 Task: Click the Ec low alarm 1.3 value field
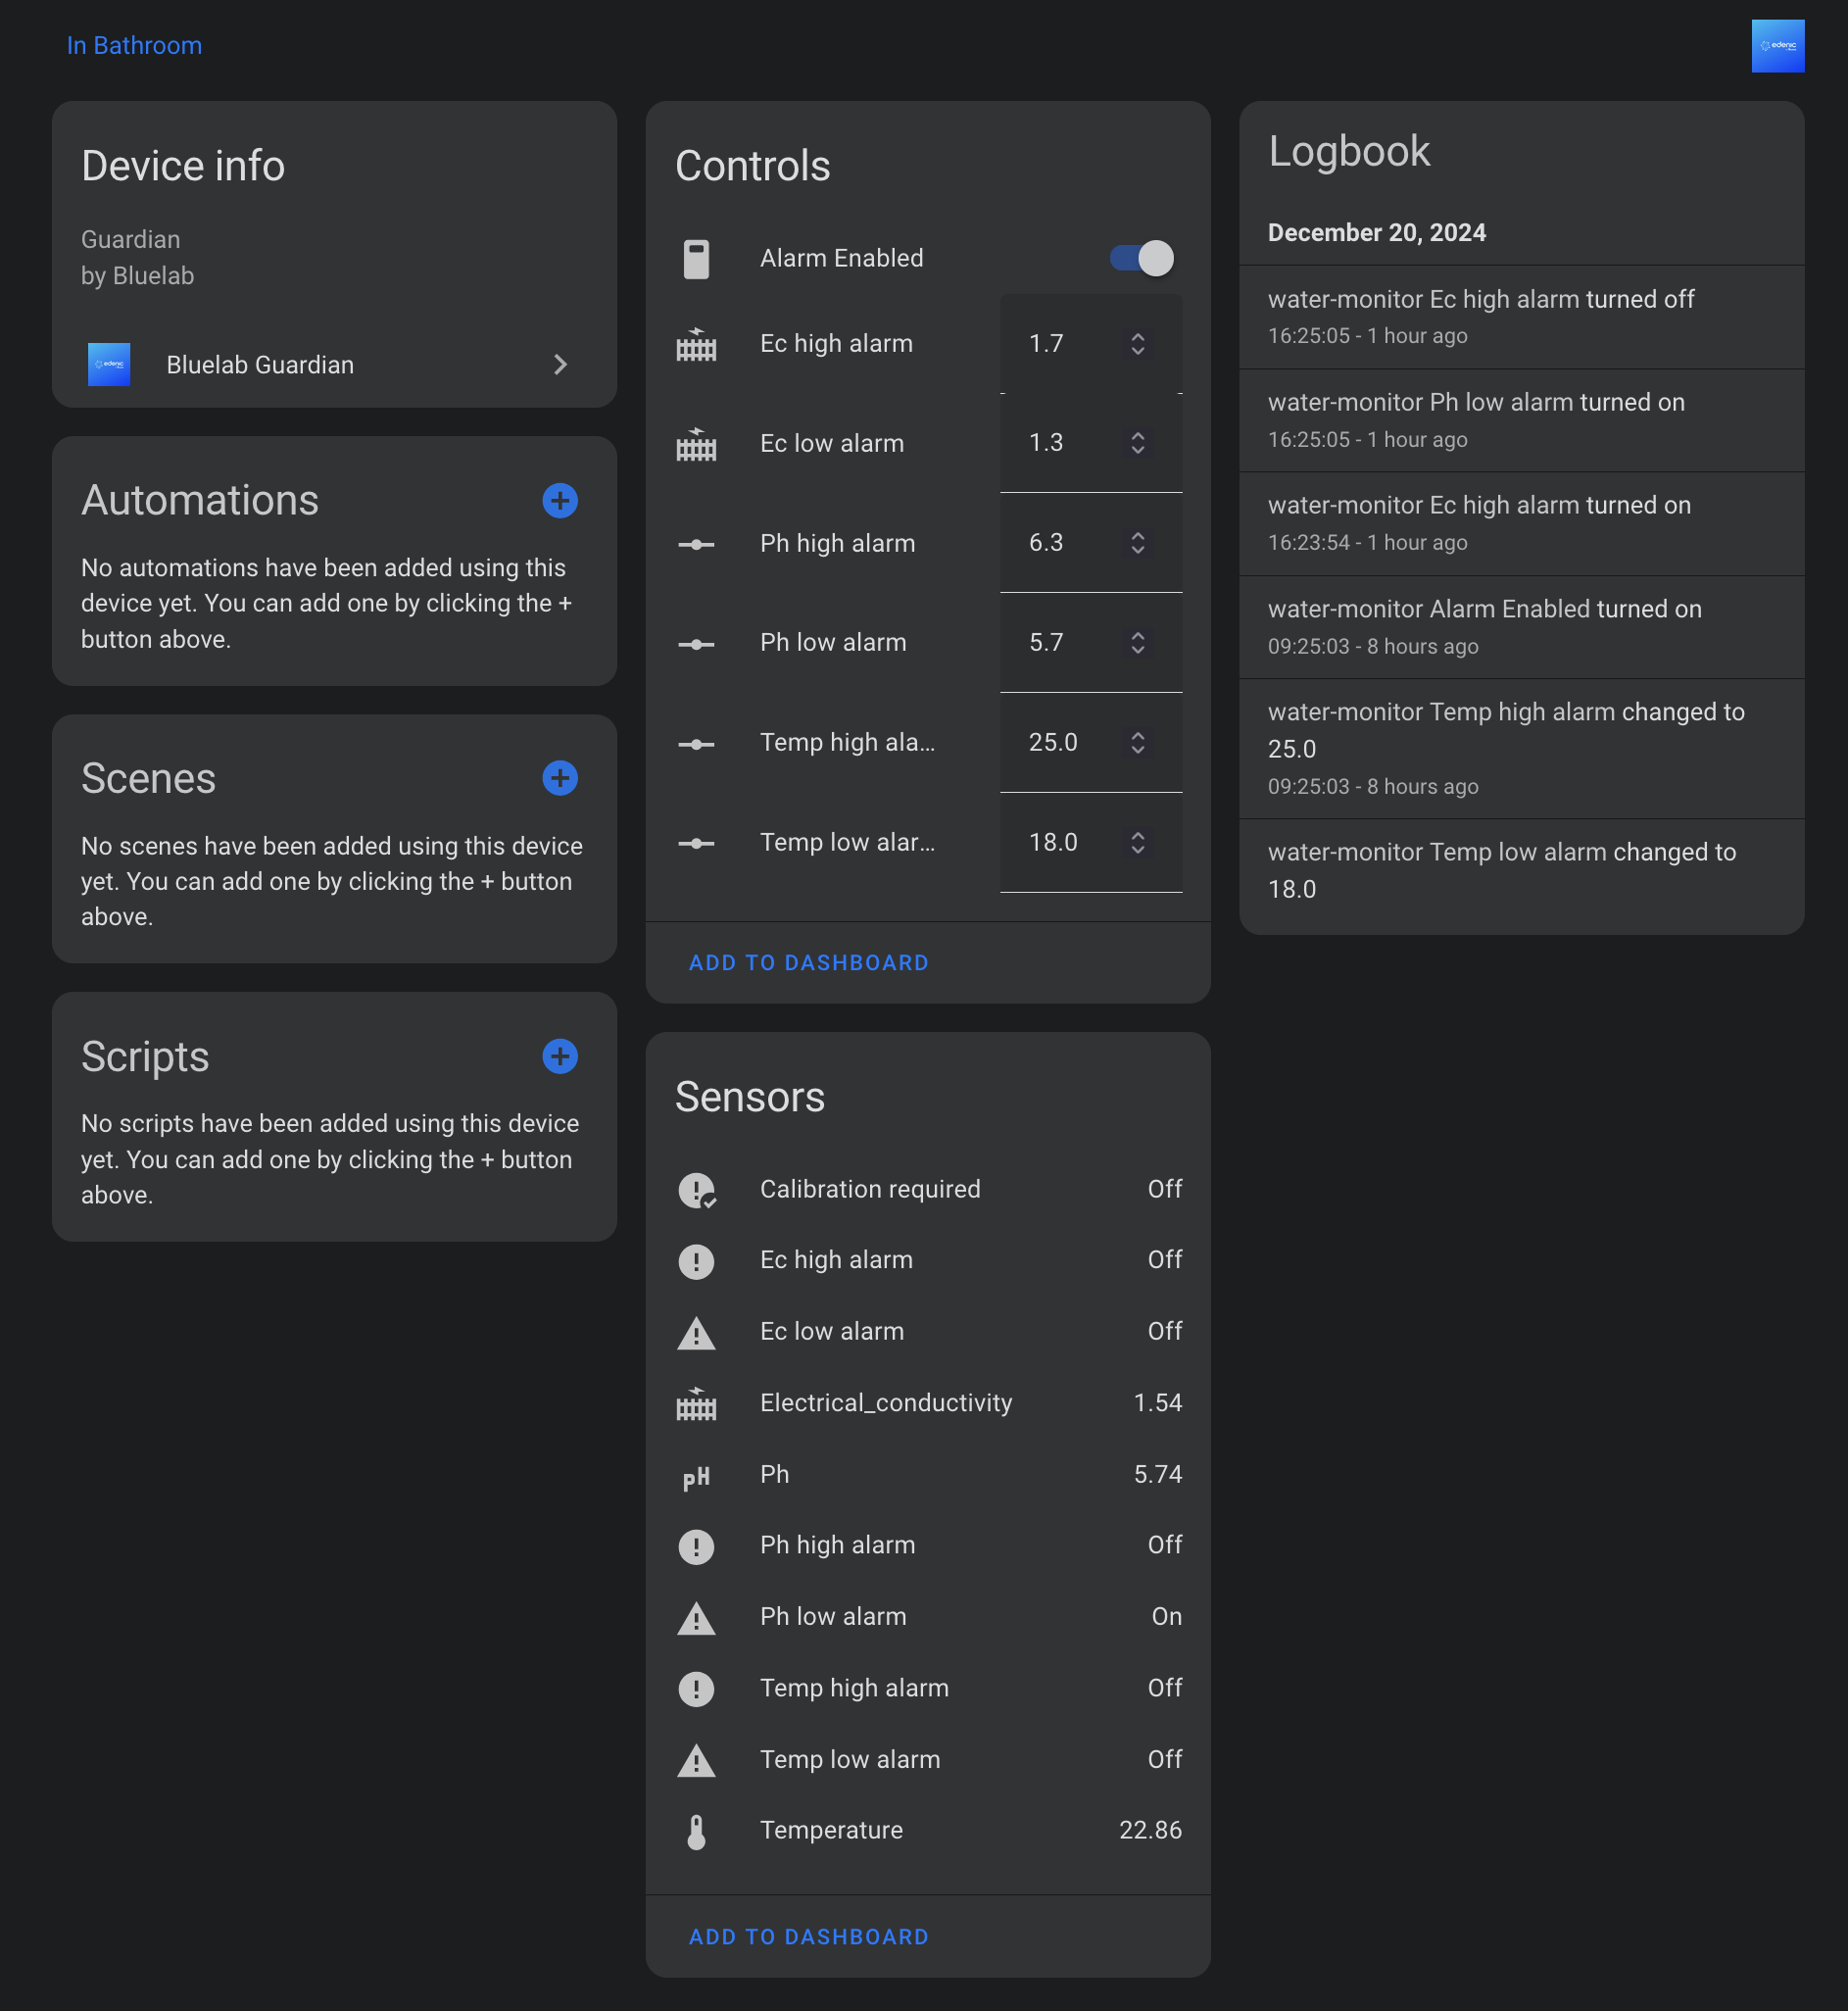tap(1090, 443)
